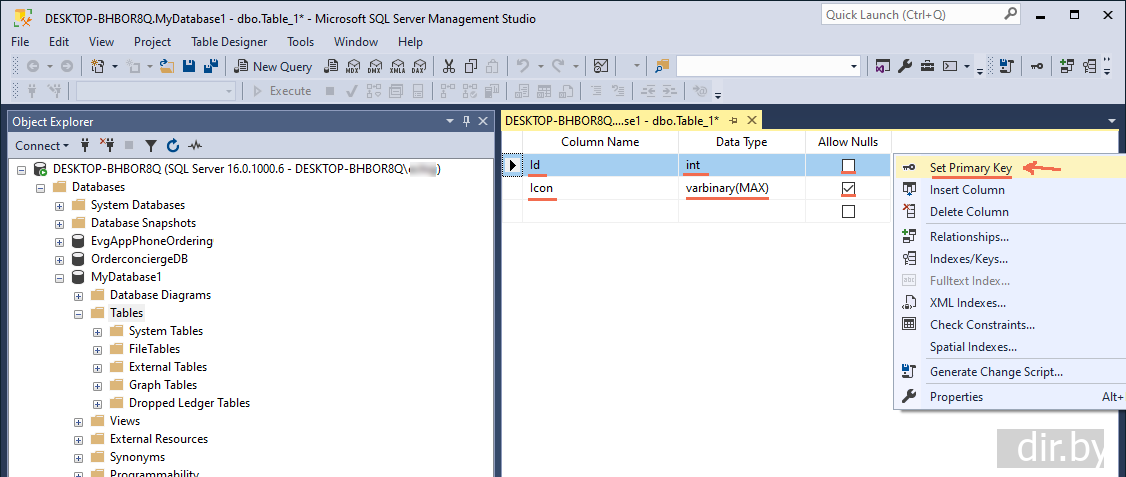Click the Relationships toolbar icon
1126x477 pixels.
pyautogui.click(x=1067, y=66)
